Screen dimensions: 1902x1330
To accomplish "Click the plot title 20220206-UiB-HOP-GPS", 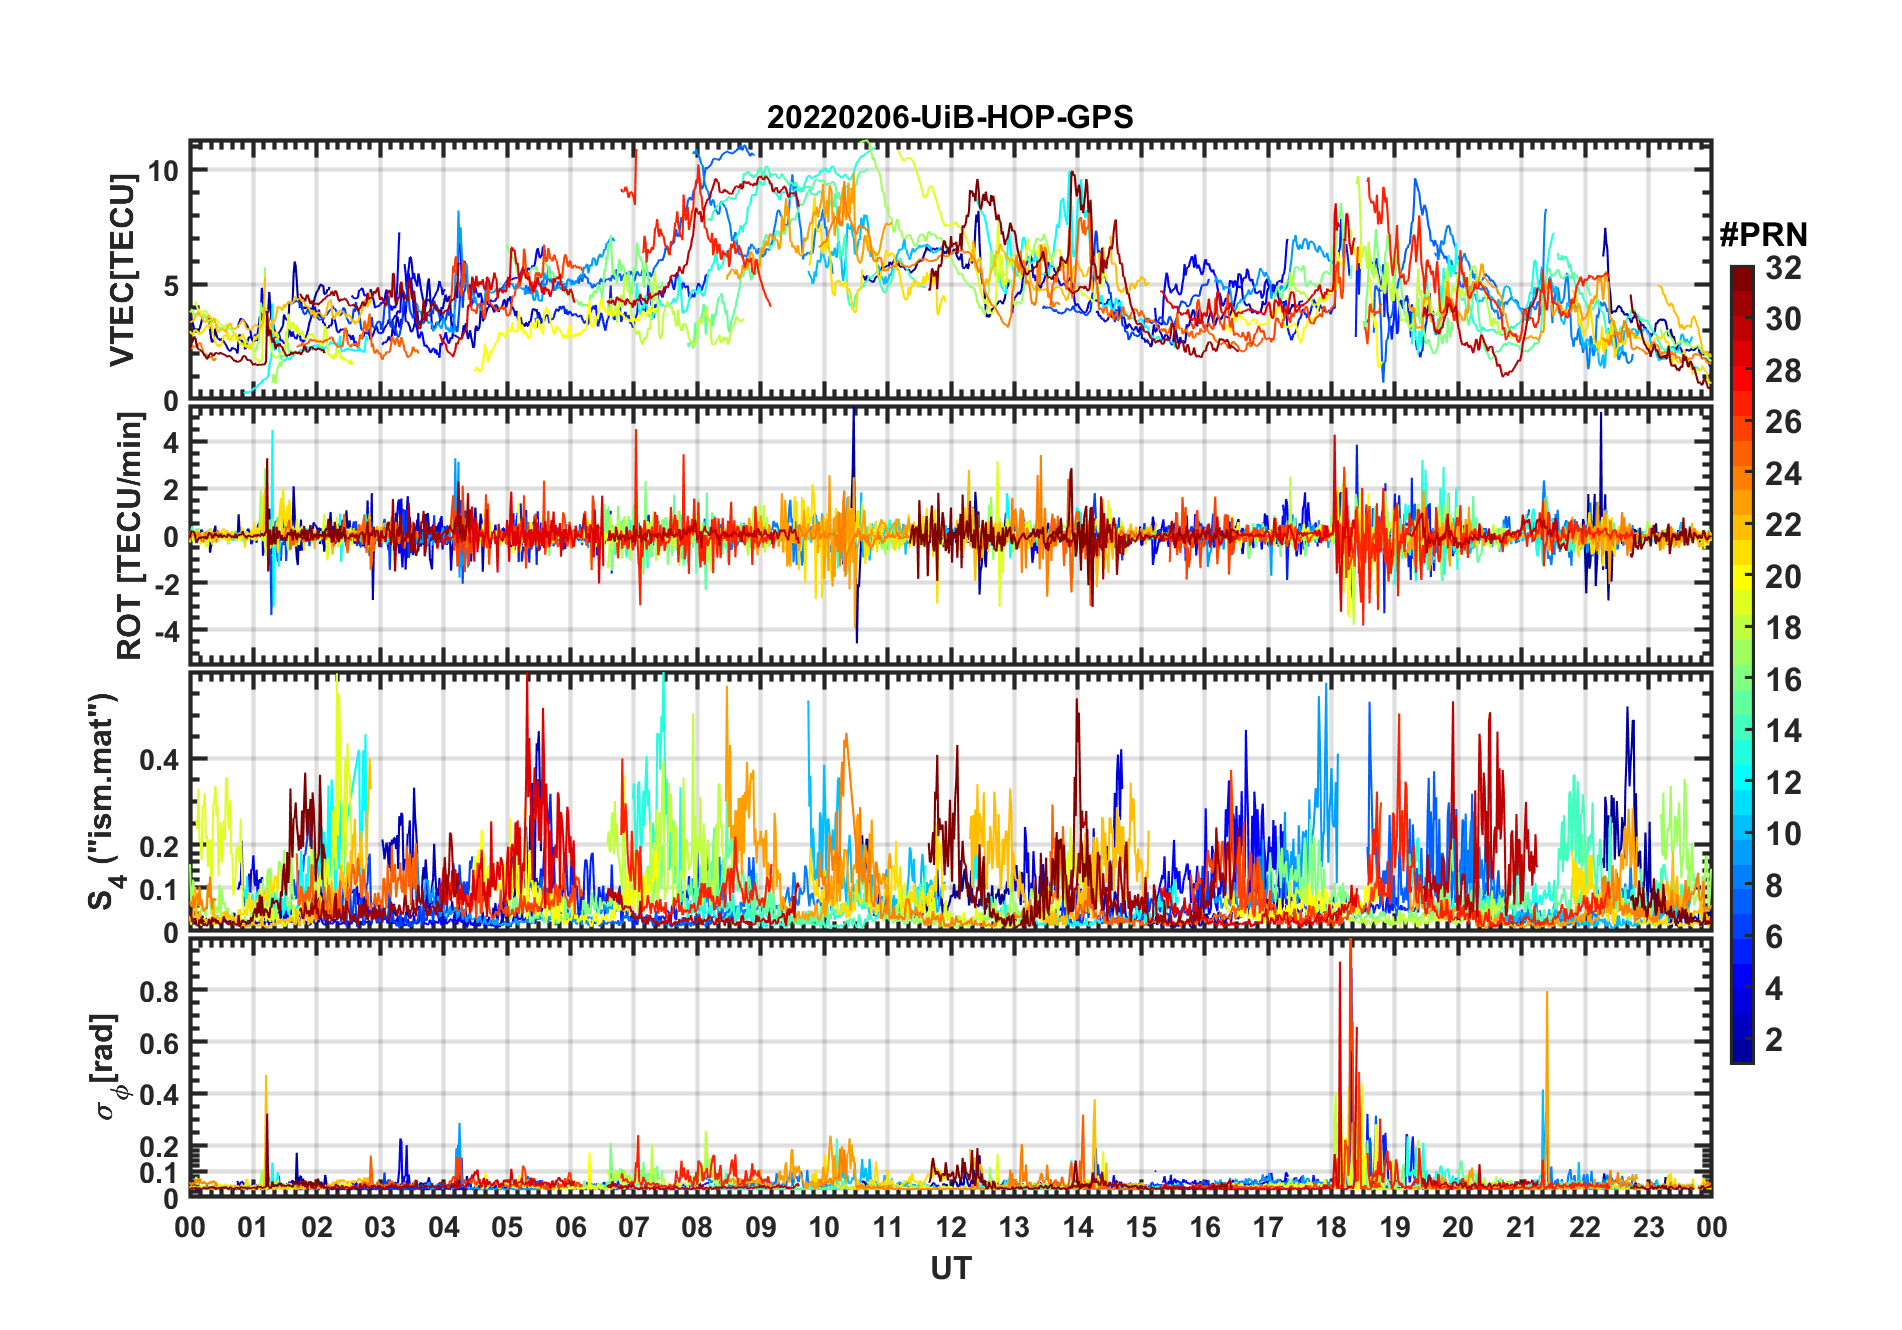I will (950, 118).
